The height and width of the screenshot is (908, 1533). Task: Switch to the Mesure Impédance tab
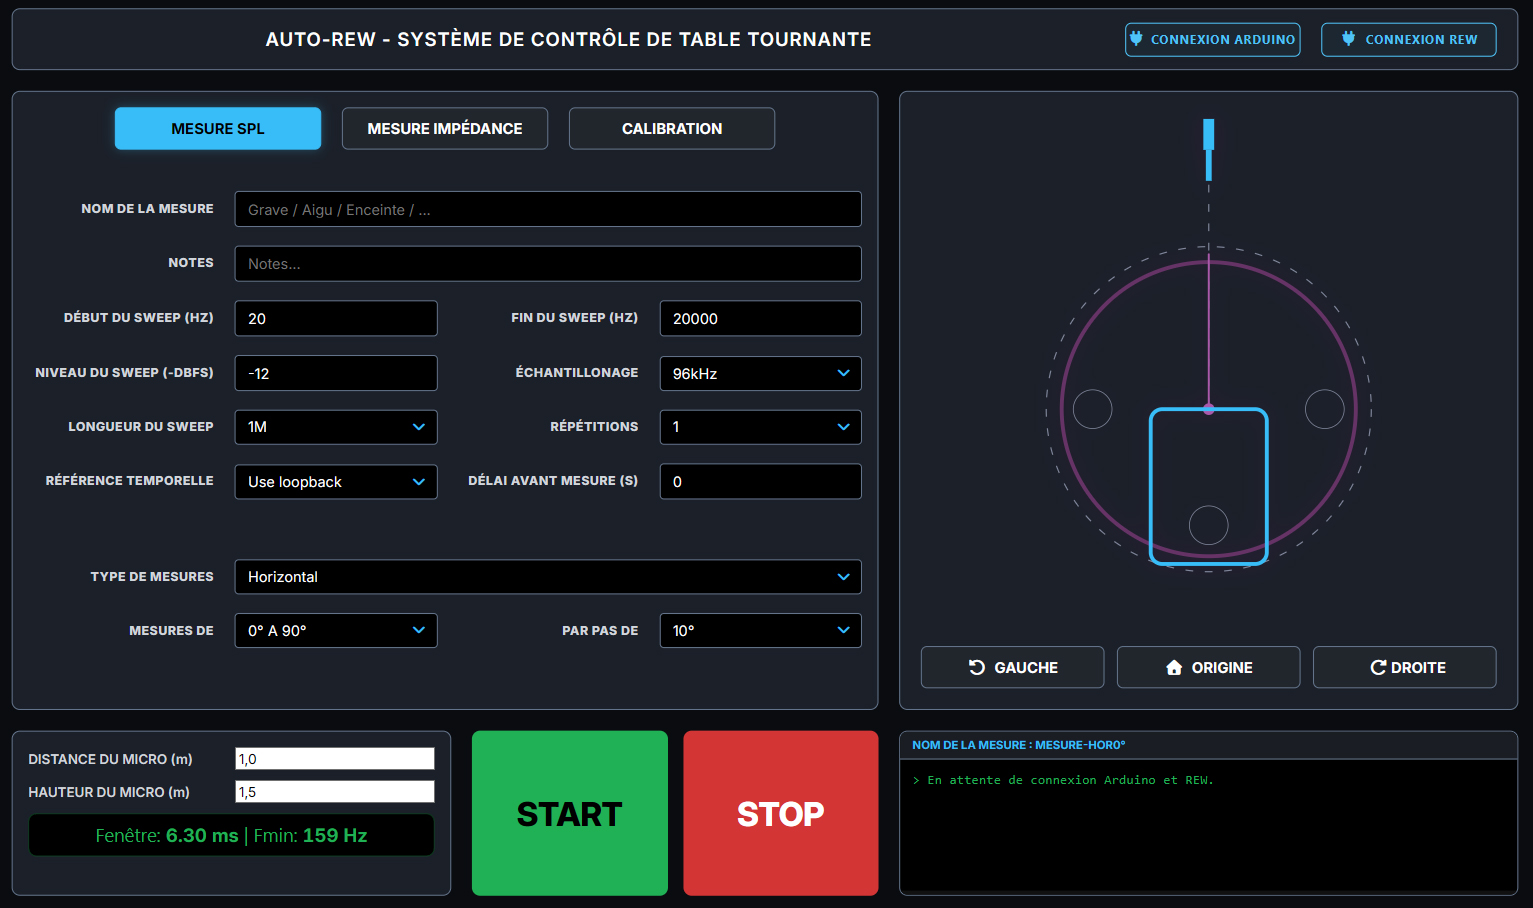[444, 129]
